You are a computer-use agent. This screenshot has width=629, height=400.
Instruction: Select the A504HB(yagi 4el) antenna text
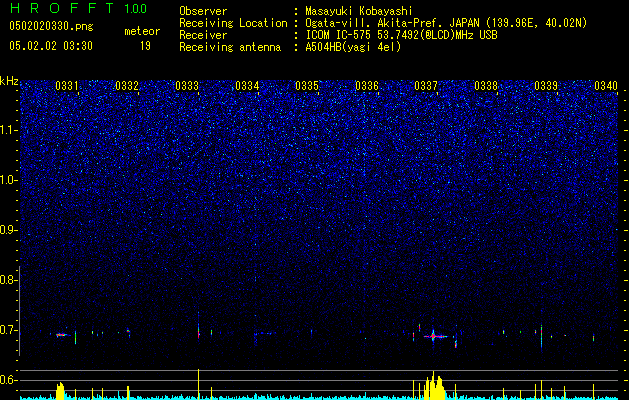[x=353, y=47]
